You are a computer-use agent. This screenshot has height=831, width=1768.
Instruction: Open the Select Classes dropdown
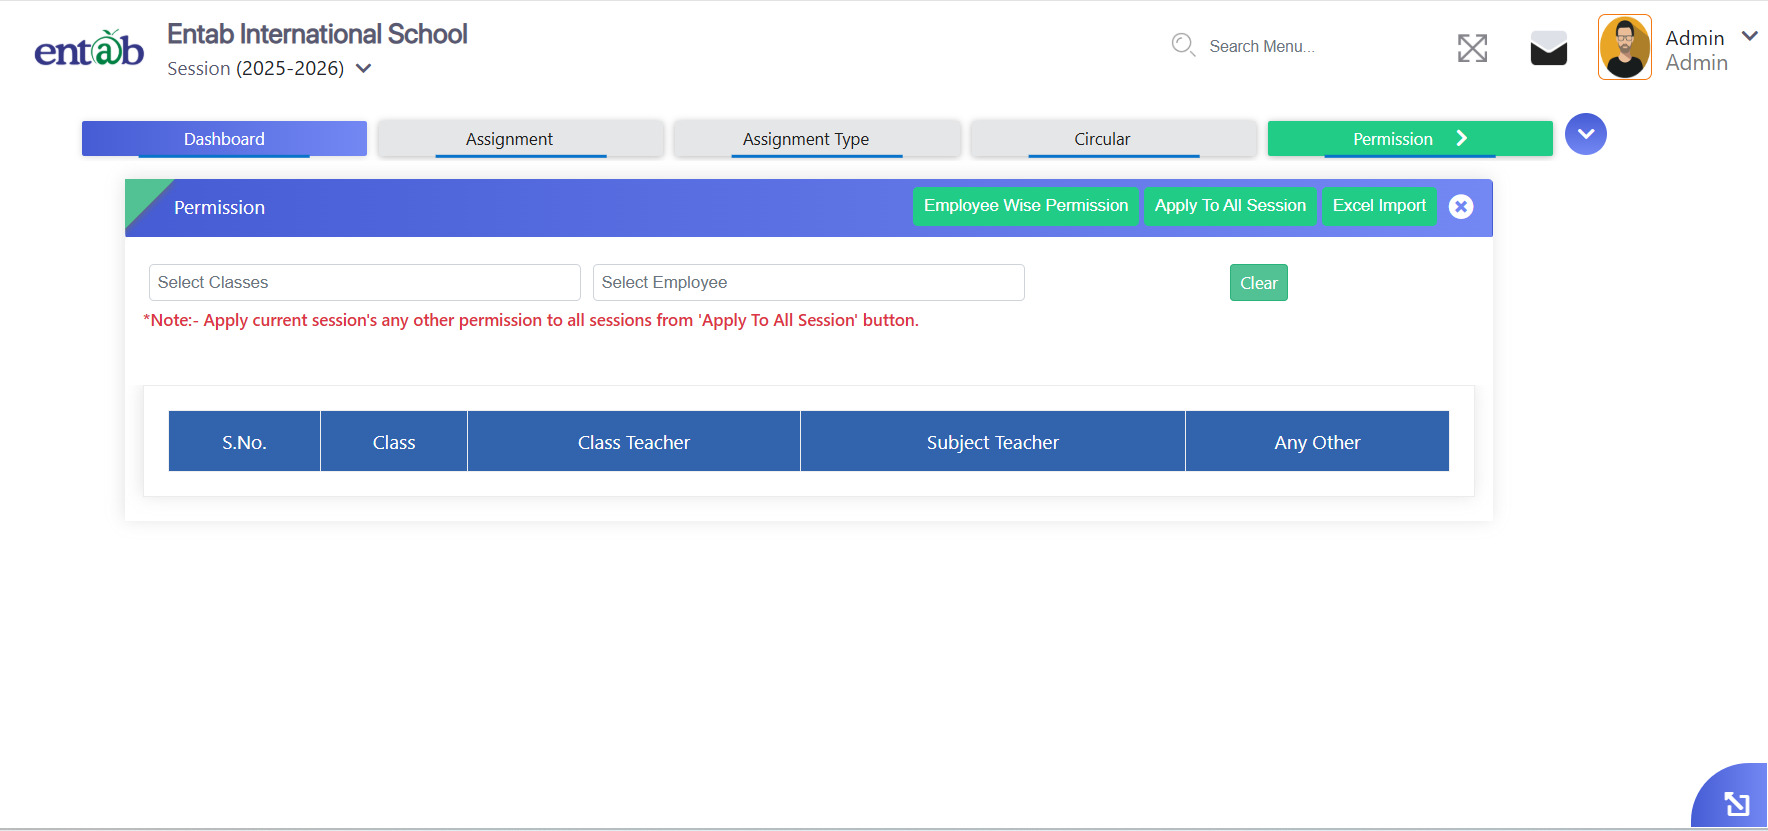364,283
